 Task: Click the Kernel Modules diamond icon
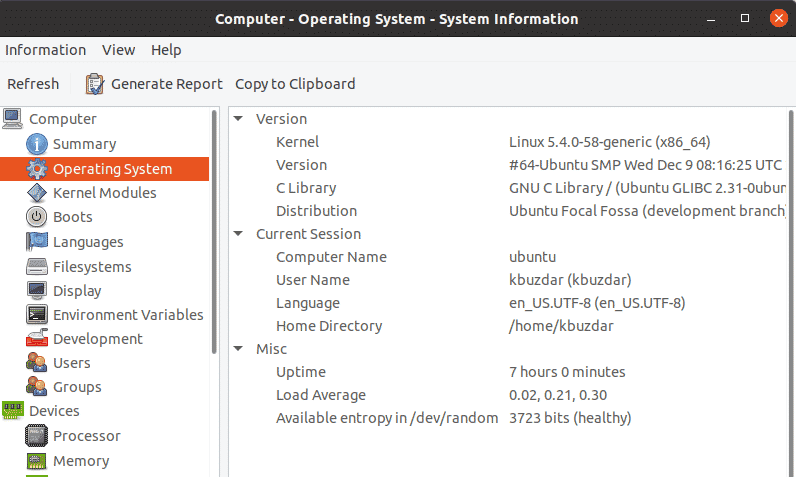pos(37,193)
